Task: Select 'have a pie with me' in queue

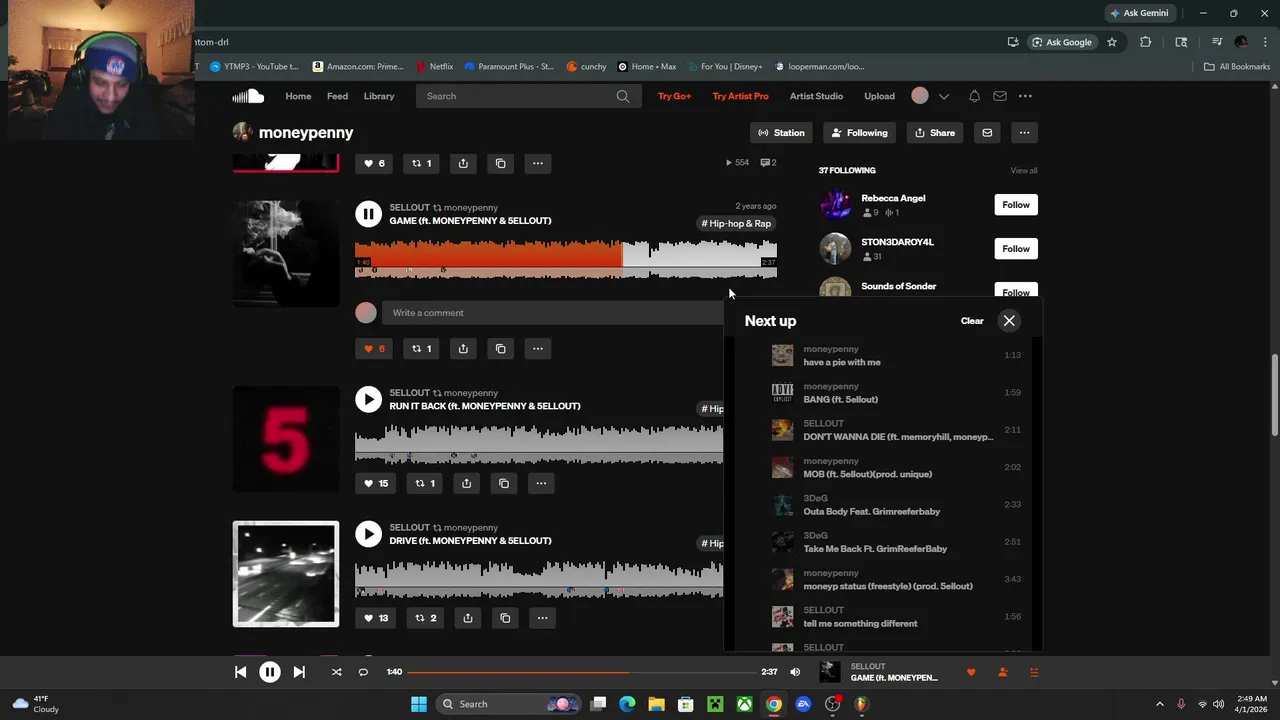Action: 896,356
